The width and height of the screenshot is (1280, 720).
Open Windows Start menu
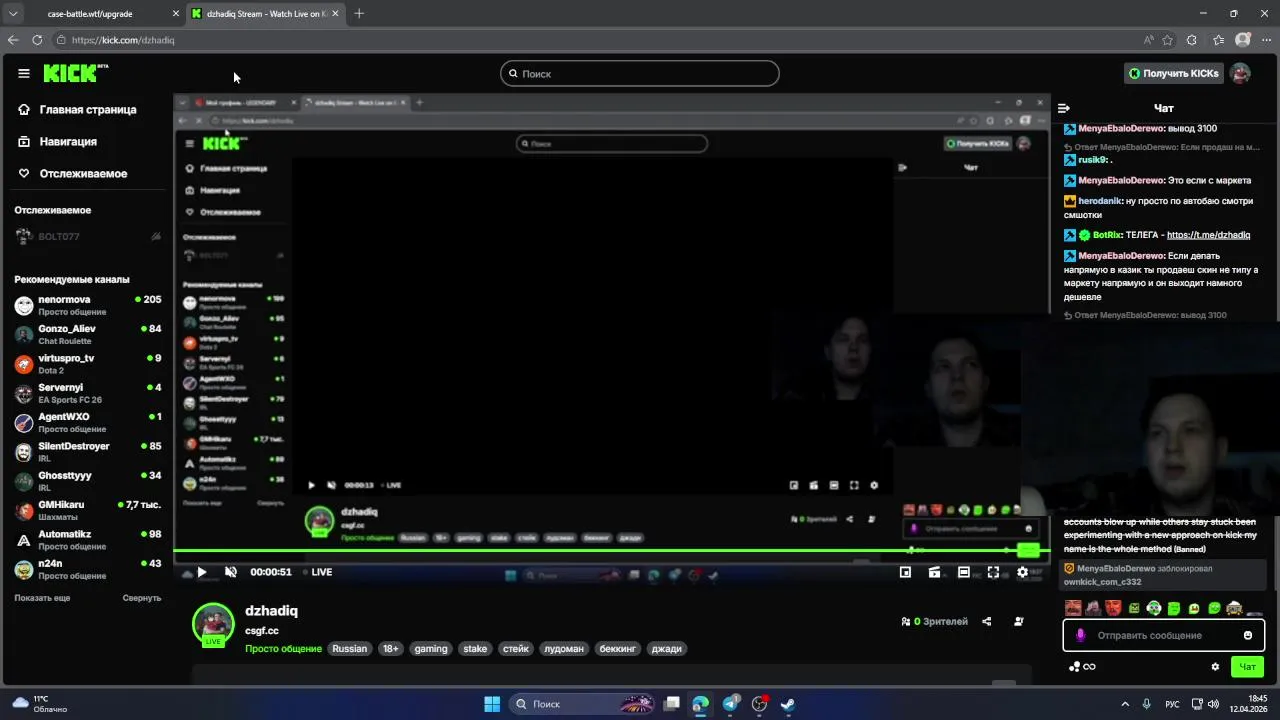coord(492,704)
